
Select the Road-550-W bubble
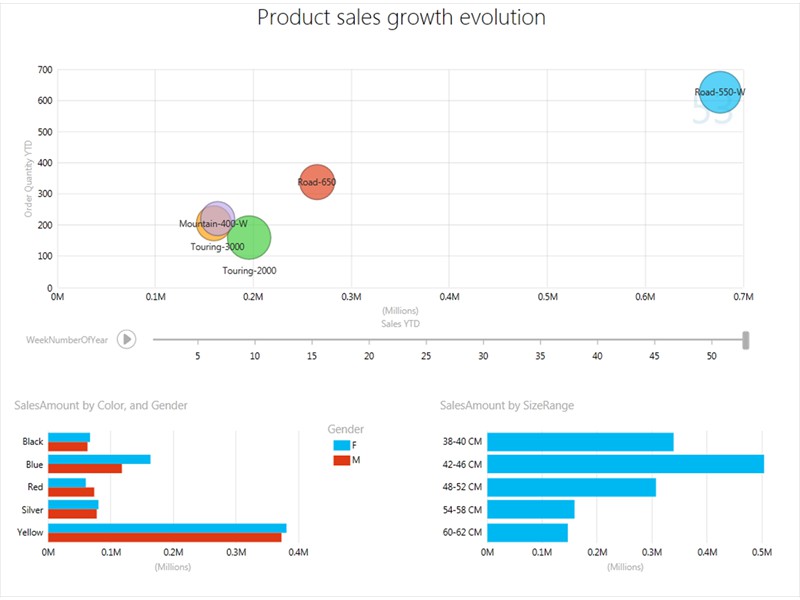(720, 92)
